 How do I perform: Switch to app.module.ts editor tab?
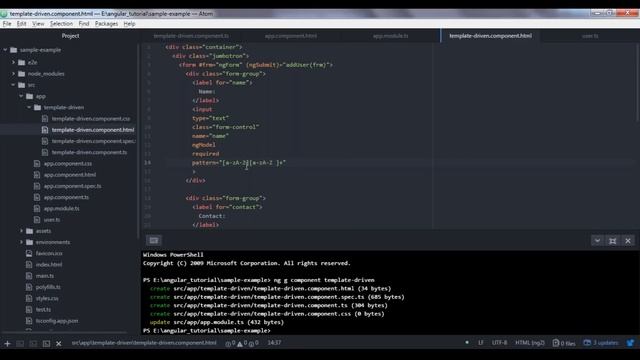[390, 36]
